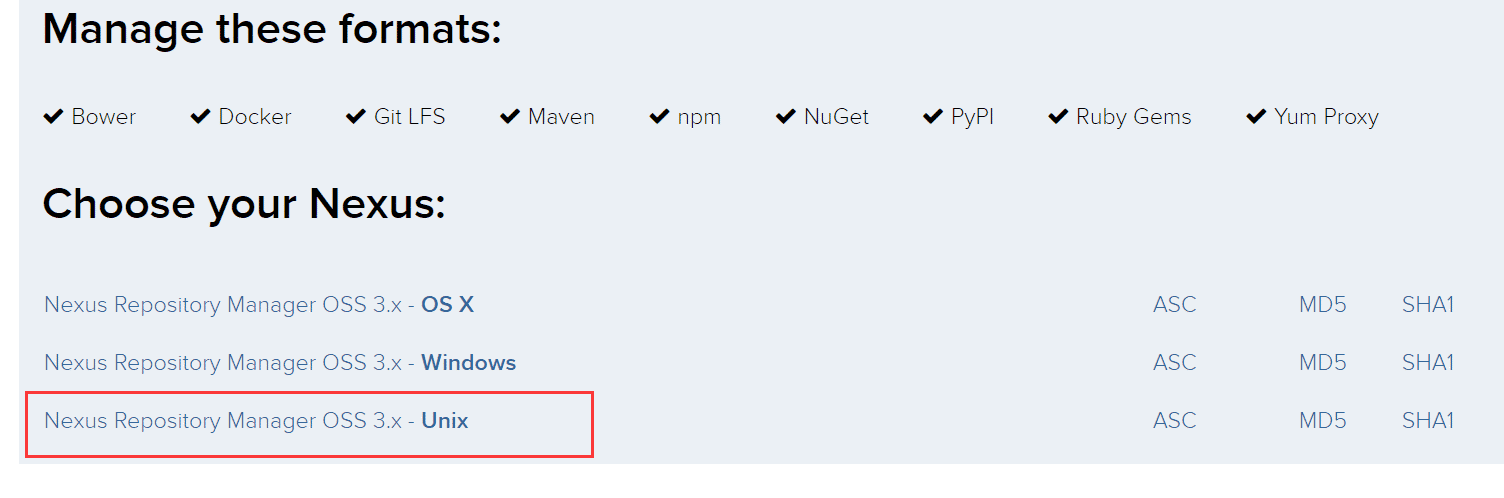Click the checkmark beside NuGet
This screenshot has height=498, width=1504.
tap(786, 117)
